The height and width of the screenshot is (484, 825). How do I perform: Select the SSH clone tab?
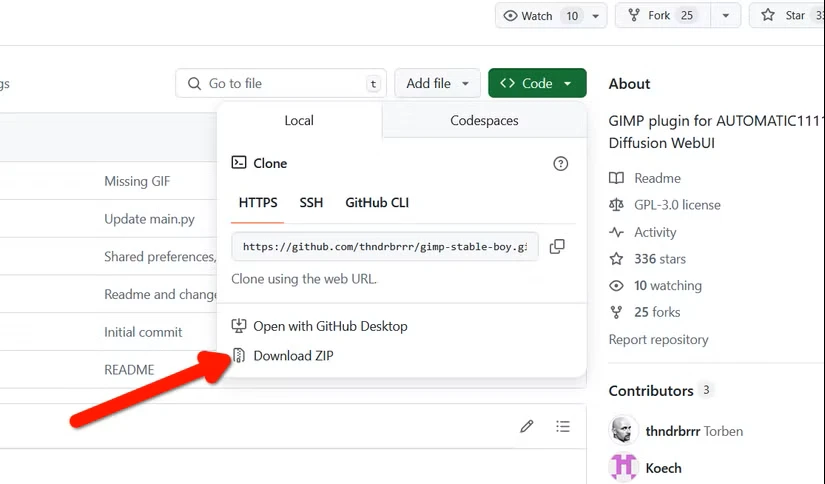[x=311, y=203]
